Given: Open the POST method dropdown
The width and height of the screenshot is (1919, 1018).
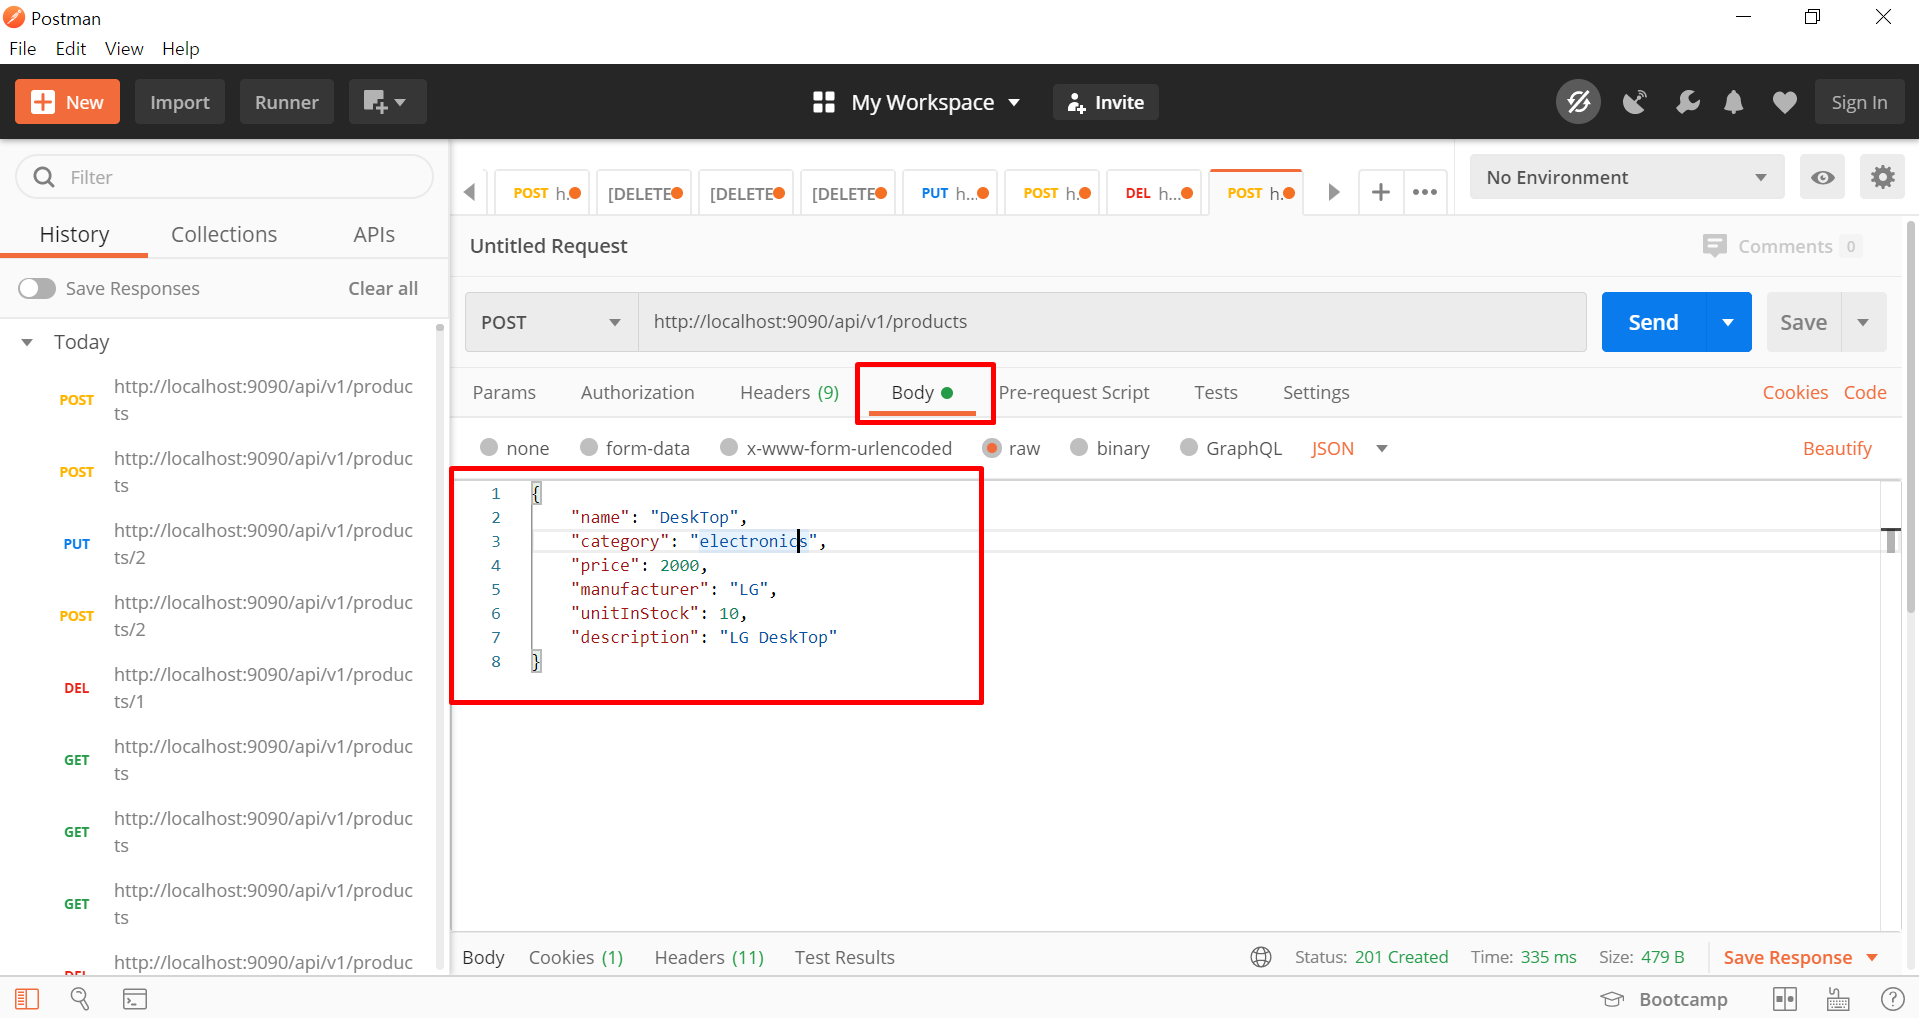Looking at the screenshot, I should [612, 322].
